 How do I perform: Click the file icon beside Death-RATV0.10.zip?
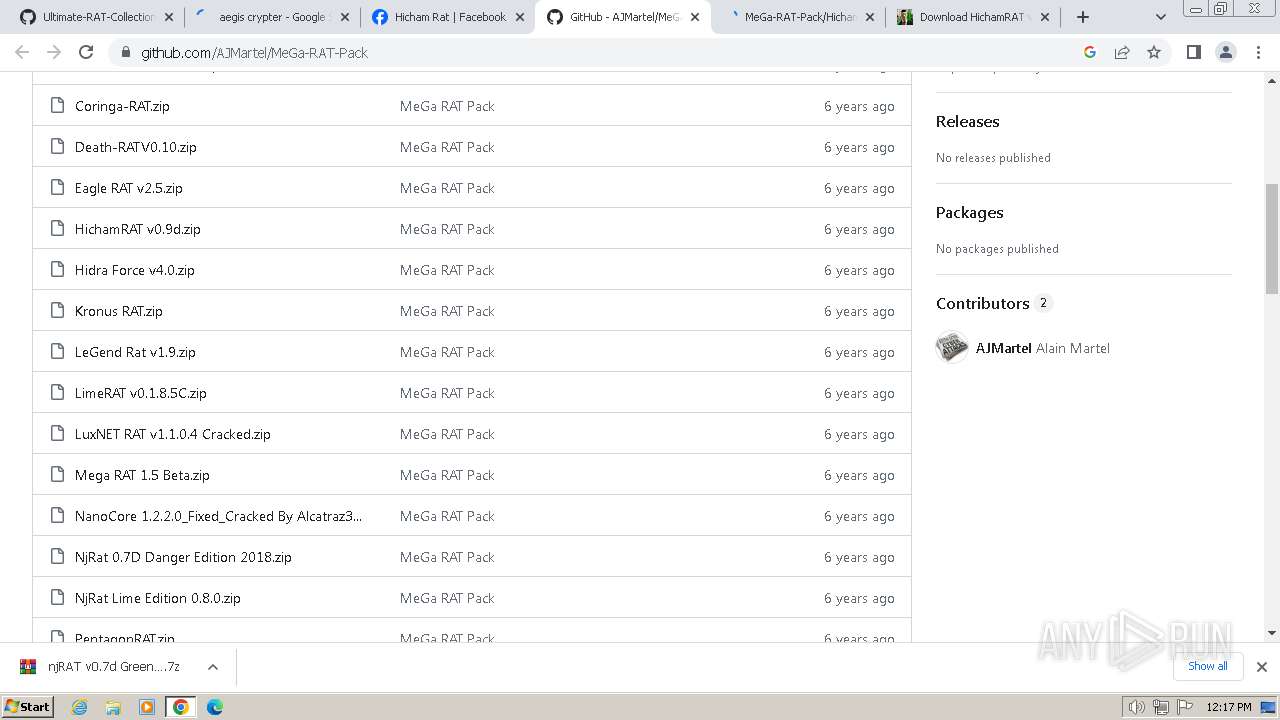[x=58, y=146]
